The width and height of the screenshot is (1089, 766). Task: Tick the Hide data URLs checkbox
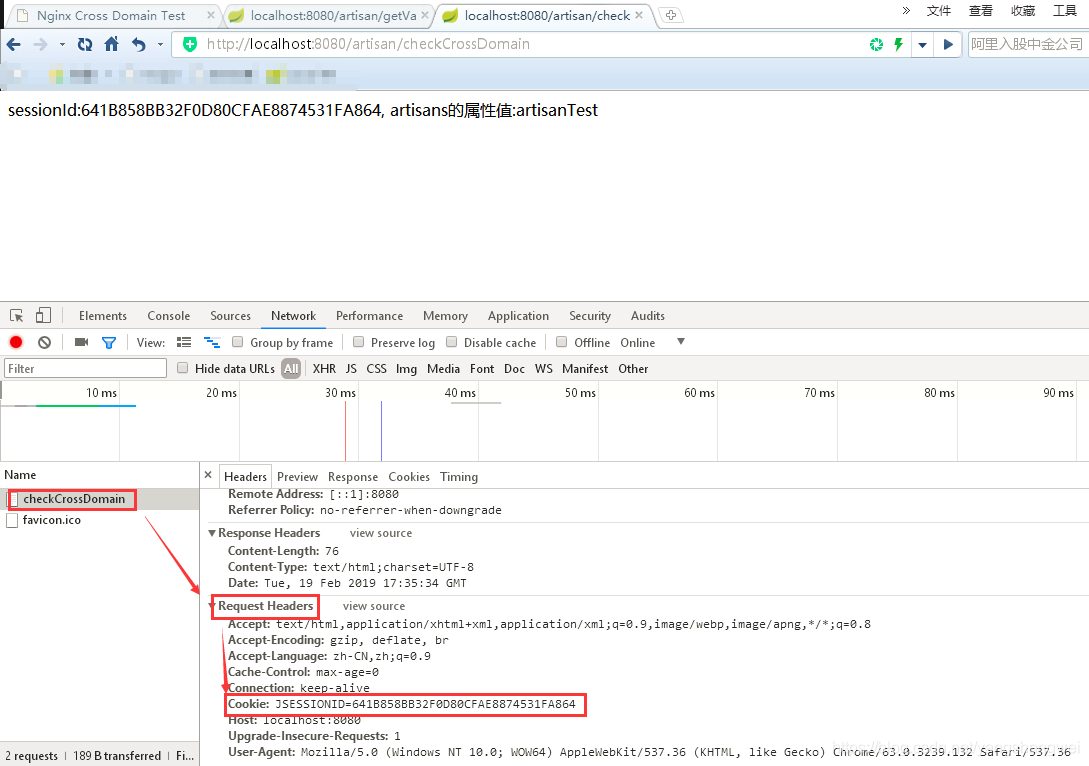click(x=183, y=368)
